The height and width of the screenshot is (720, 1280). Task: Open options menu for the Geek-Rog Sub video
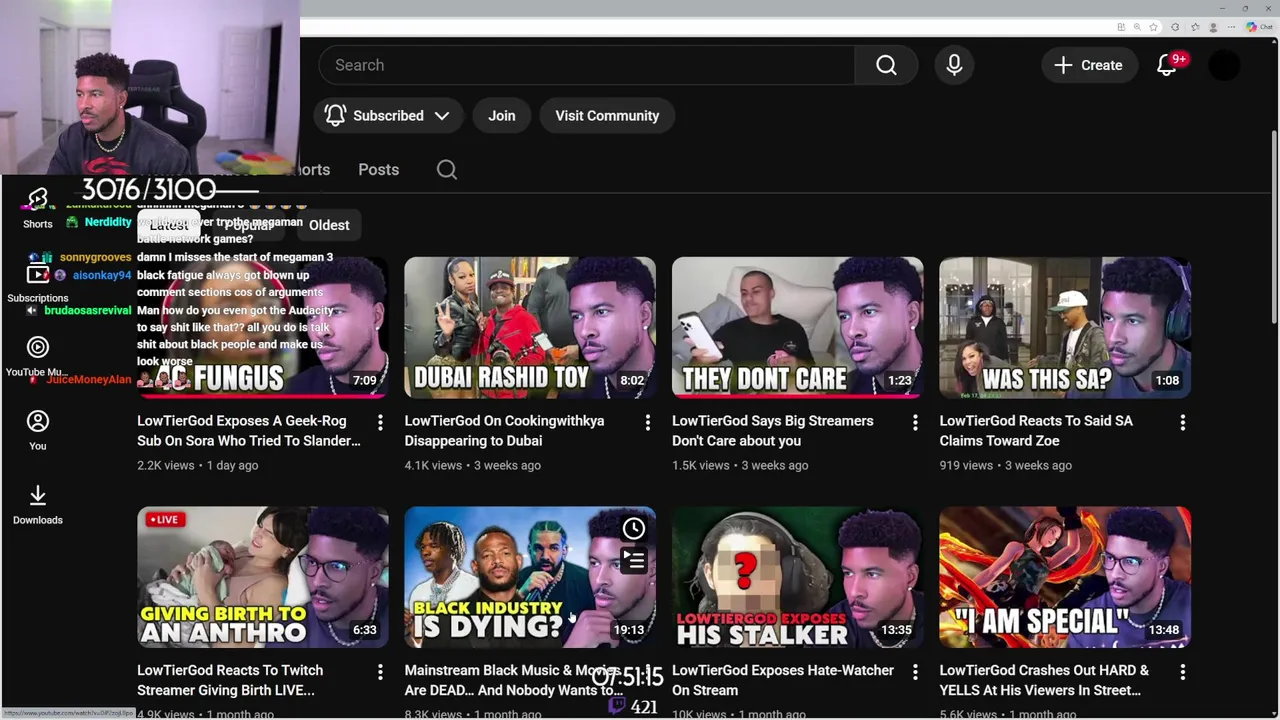pyautogui.click(x=380, y=423)
